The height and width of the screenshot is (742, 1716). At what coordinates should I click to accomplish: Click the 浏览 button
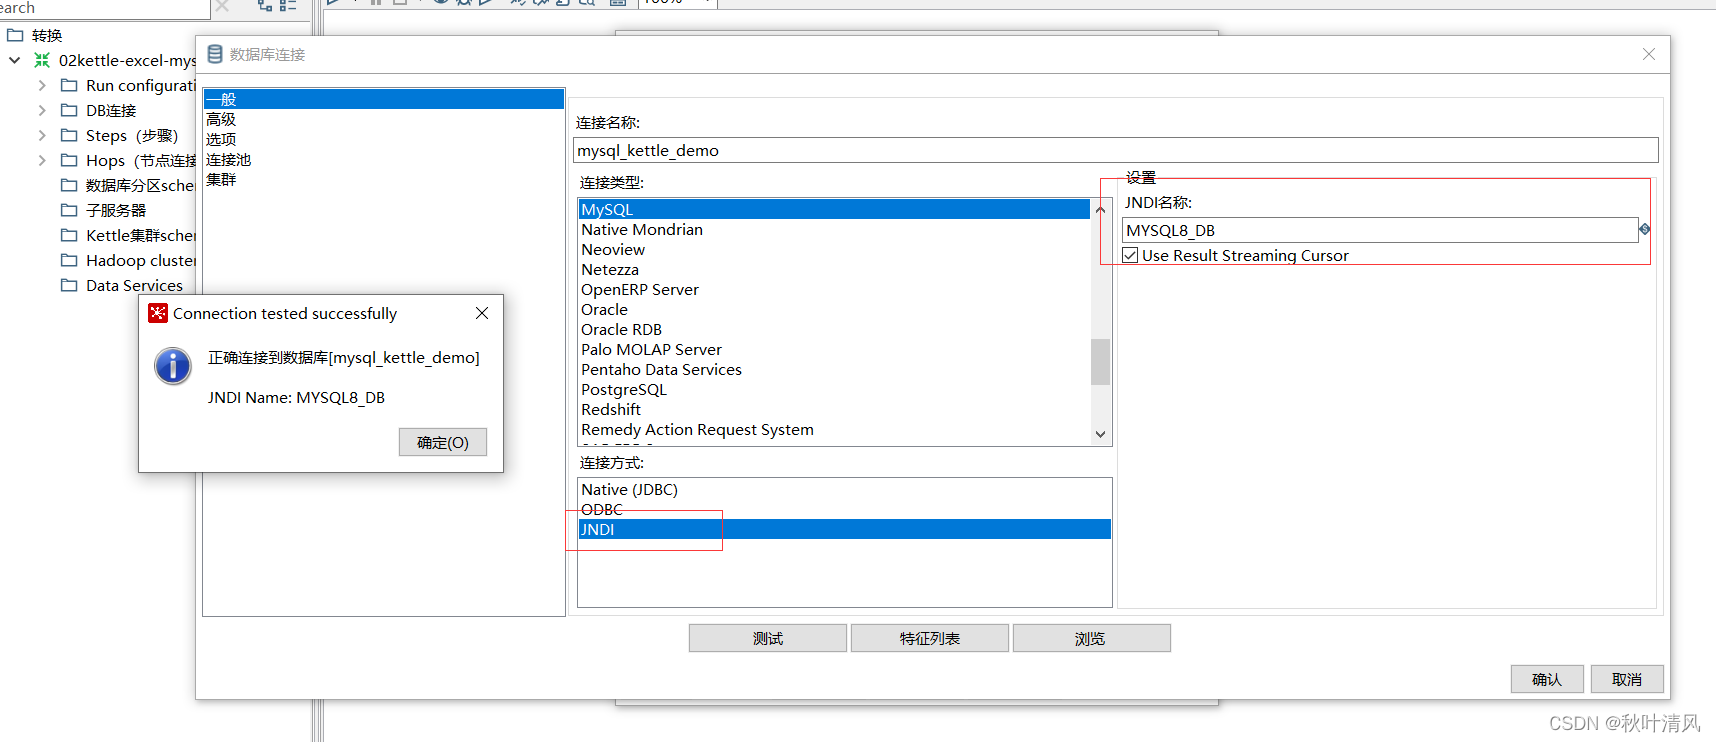[1091, 638]
